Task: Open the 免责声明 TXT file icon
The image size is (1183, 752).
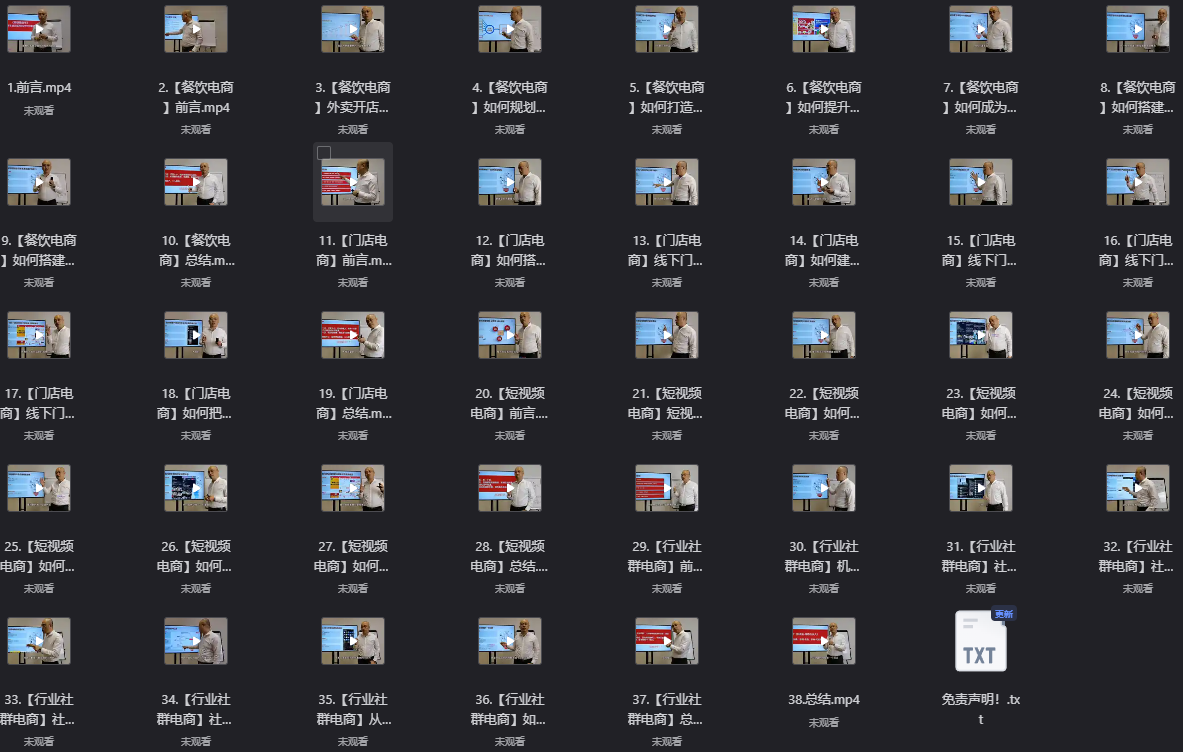Action: (x=980, y=642)
